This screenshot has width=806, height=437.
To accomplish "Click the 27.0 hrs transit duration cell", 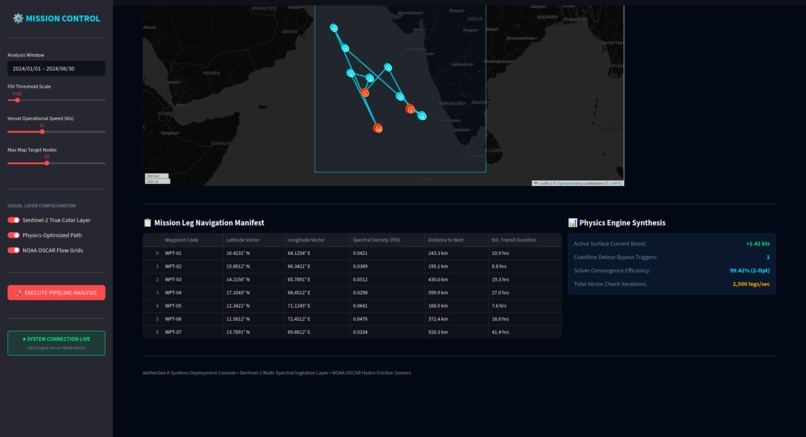I will [525, 293].
